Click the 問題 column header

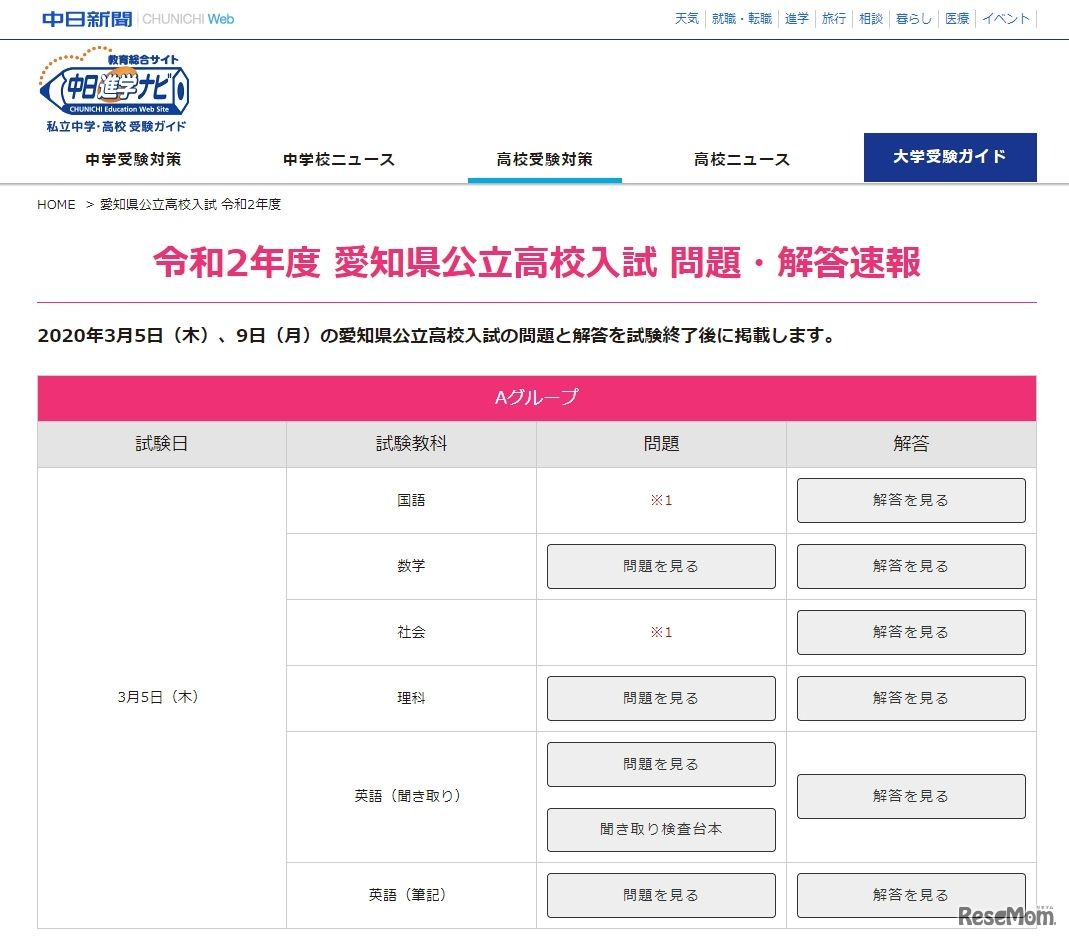click(x=661, y=444)
